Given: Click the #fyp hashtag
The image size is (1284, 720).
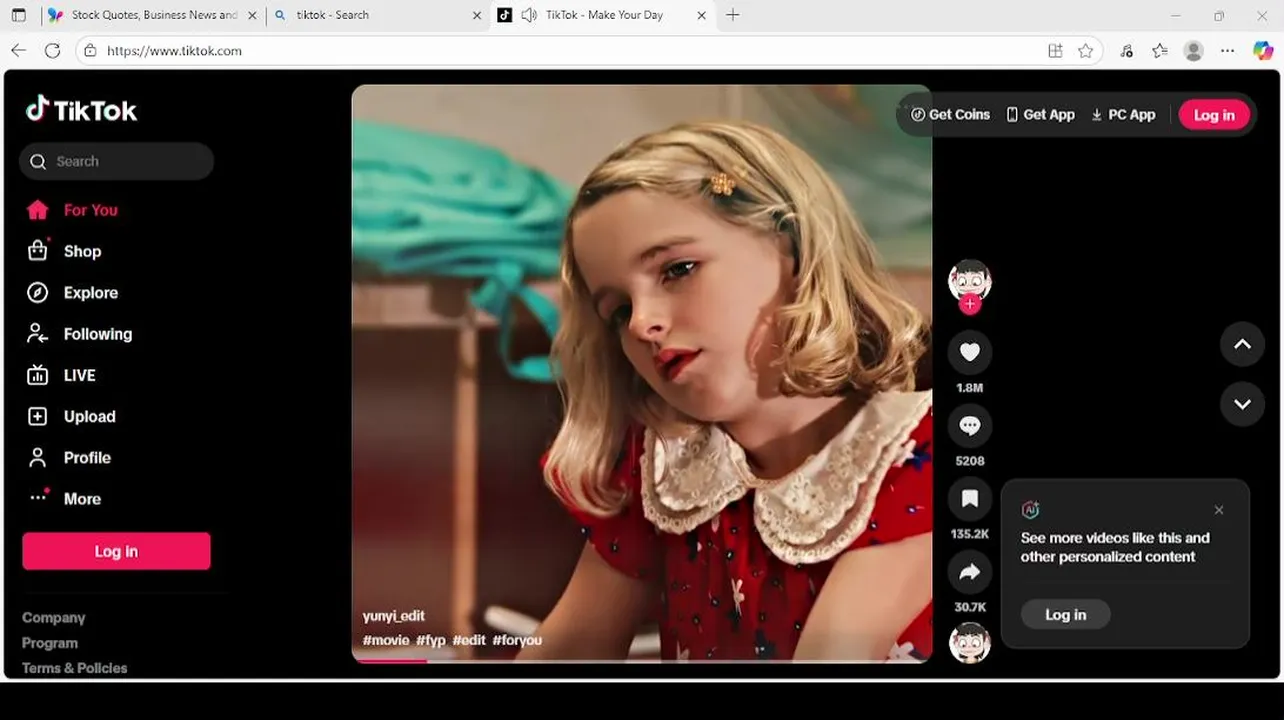Looking at the screenshot, I should tap(431, 640).
